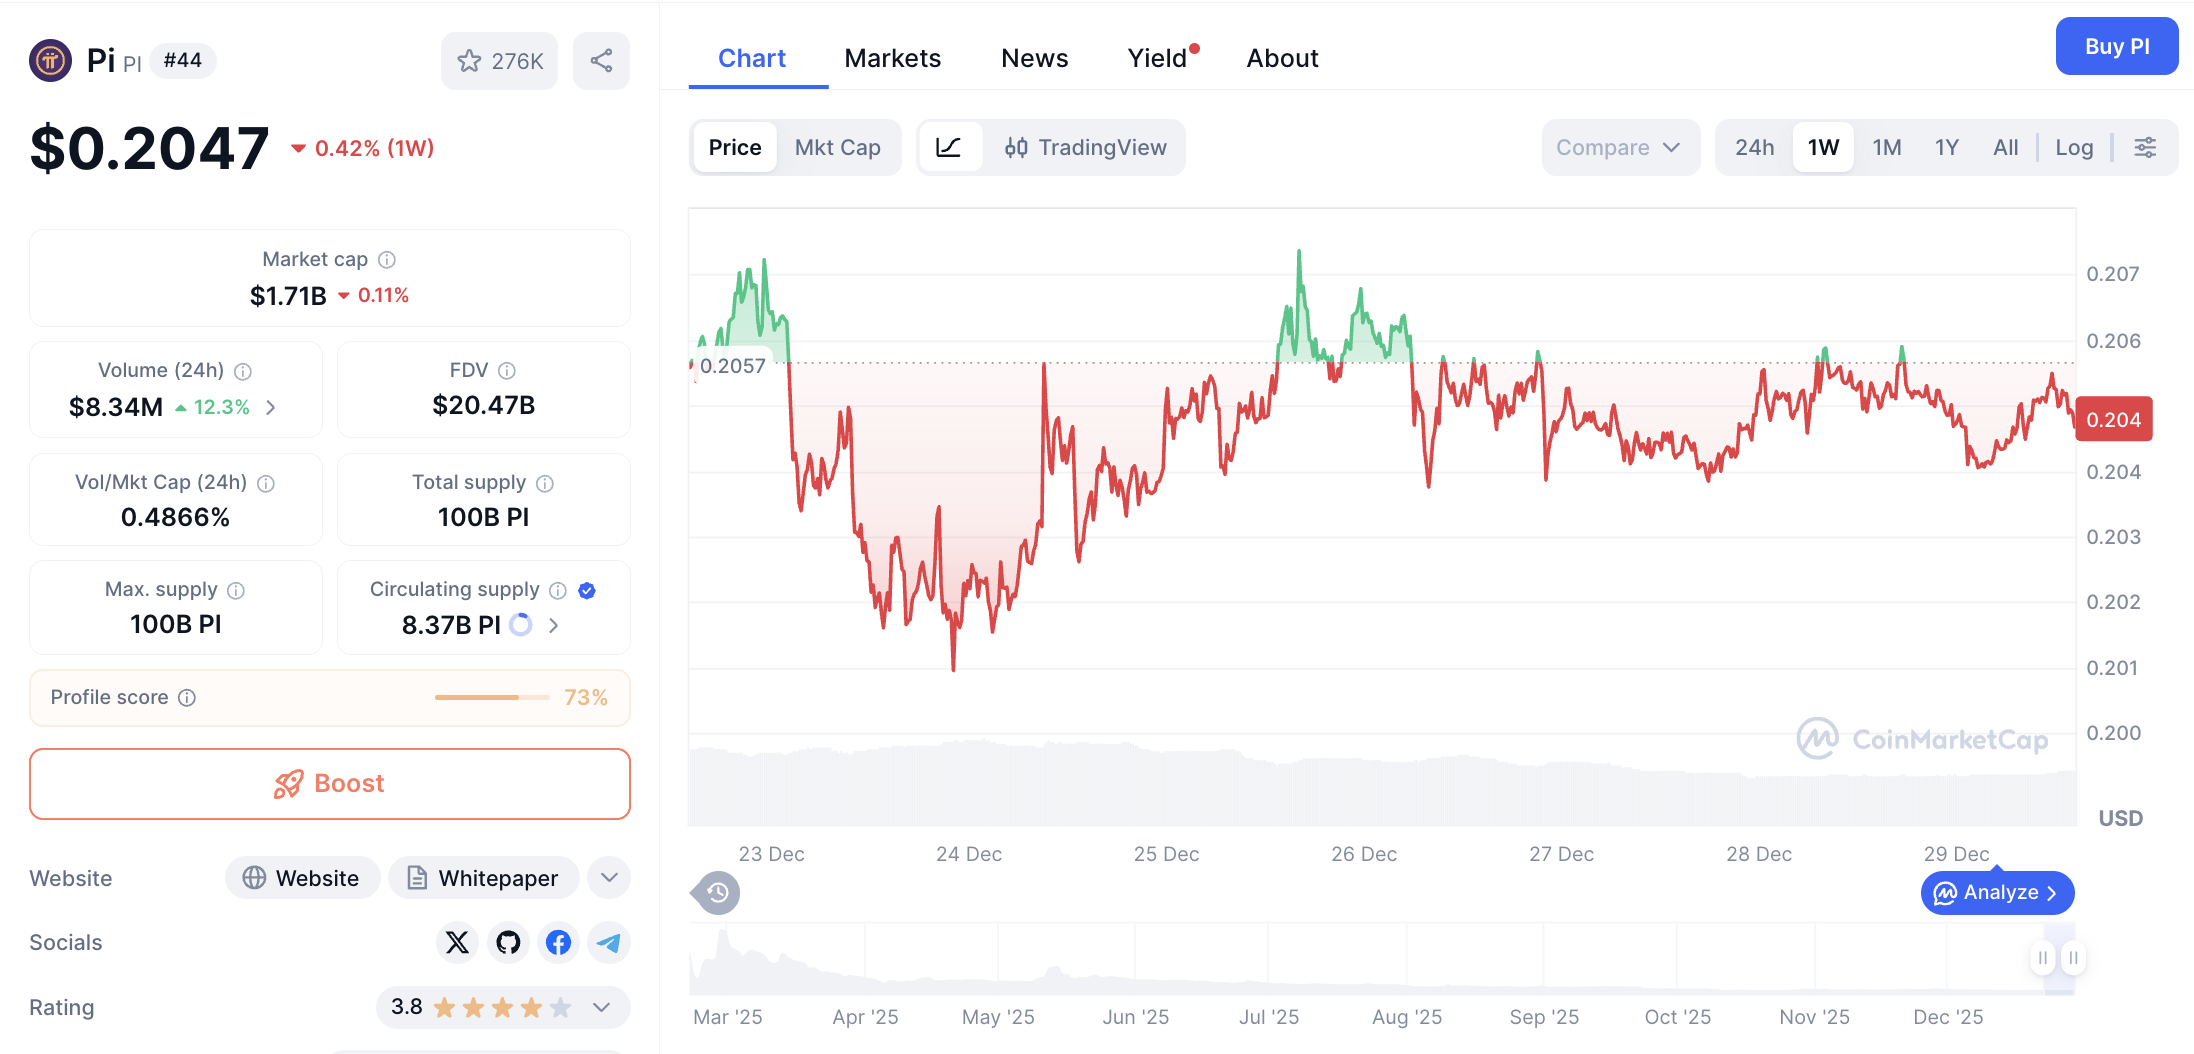This screenshot has width=2194, height=1054.
Task: Switch chart to candlestick view
Action: (x=1016, y=147)
